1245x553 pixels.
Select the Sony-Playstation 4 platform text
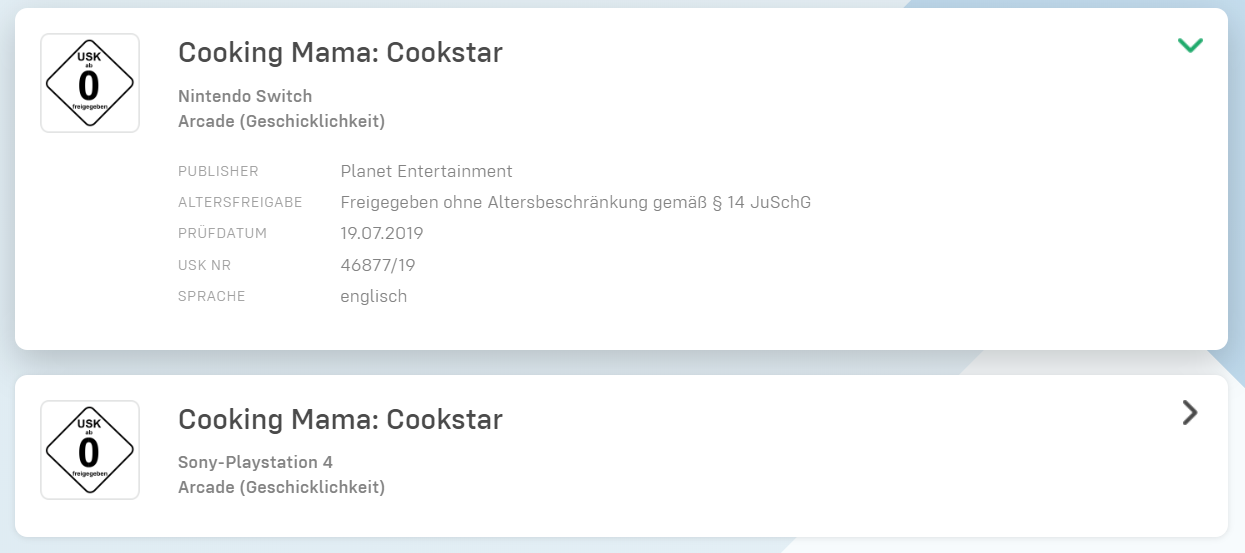pyautogui.click(x=255, y=462)
